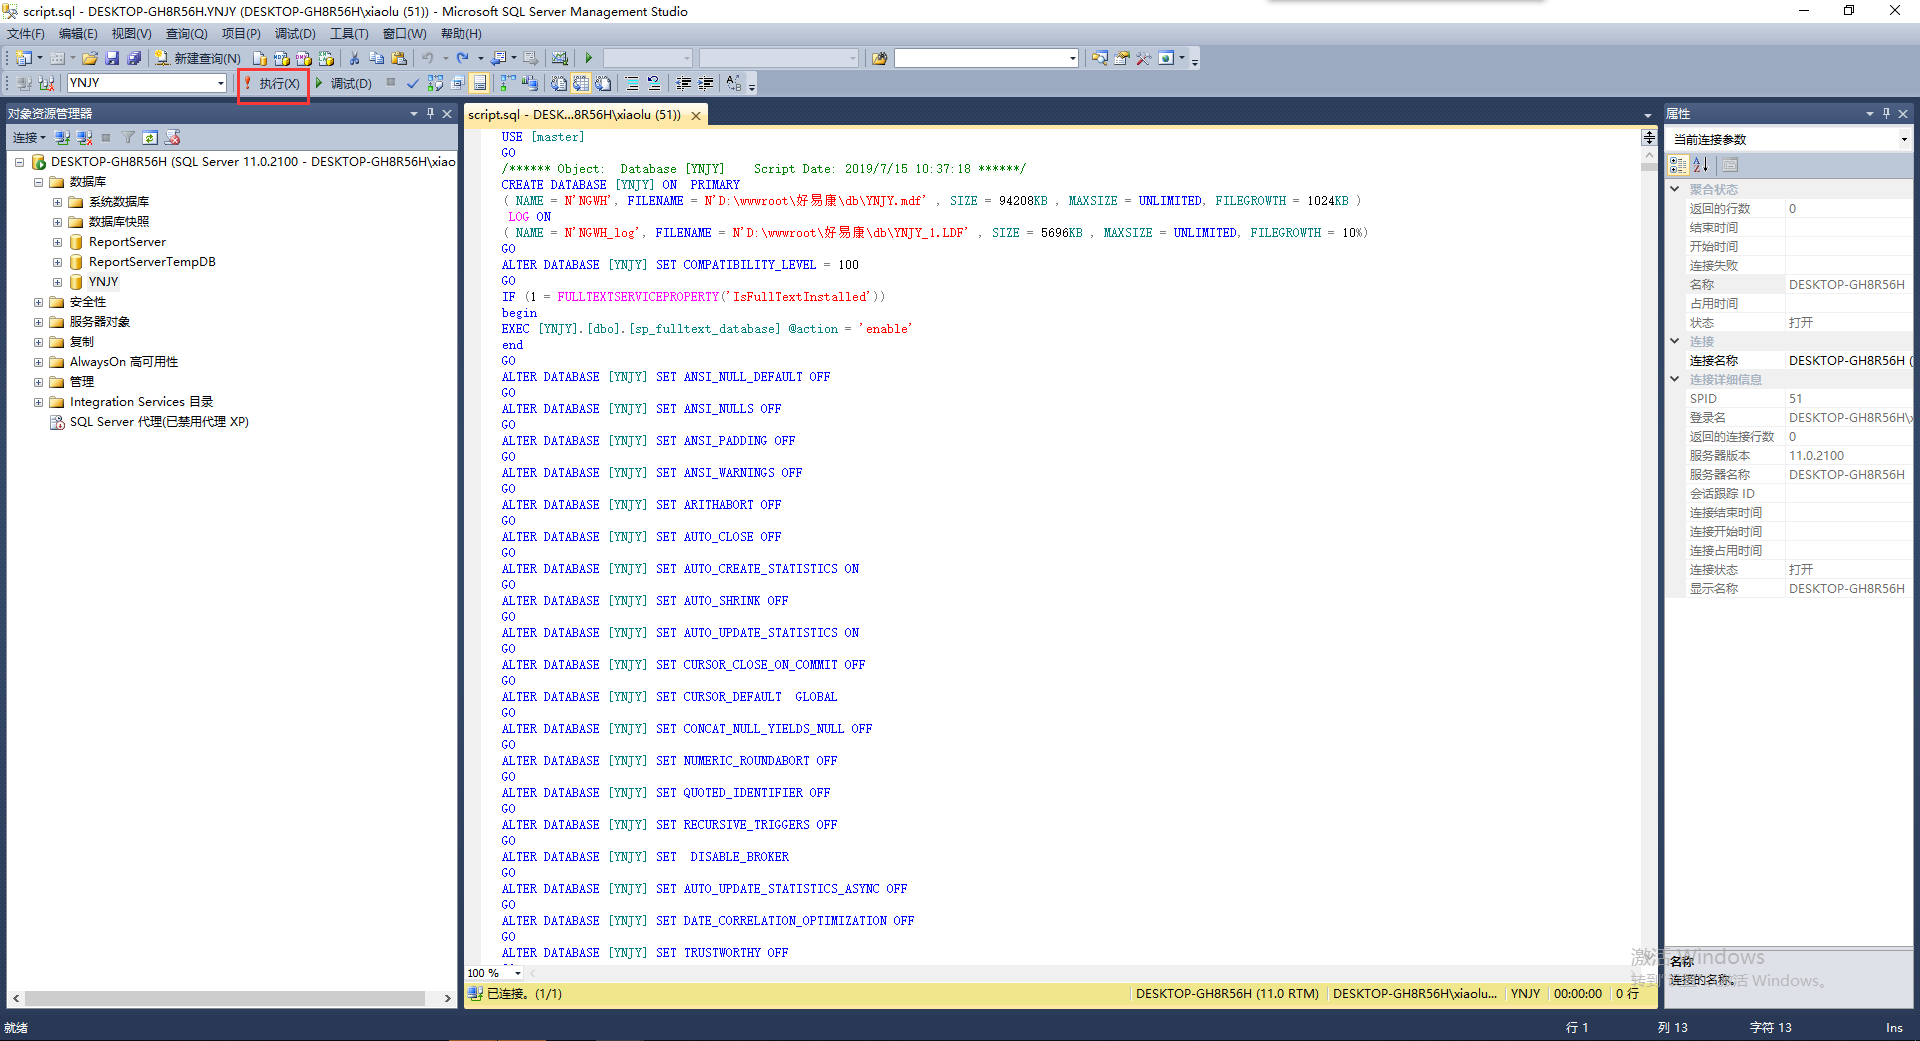The width and height of the screenshot is (1920, 1041).
Task: Open the Object Explorer filter icon
Action: pos(128,137)
